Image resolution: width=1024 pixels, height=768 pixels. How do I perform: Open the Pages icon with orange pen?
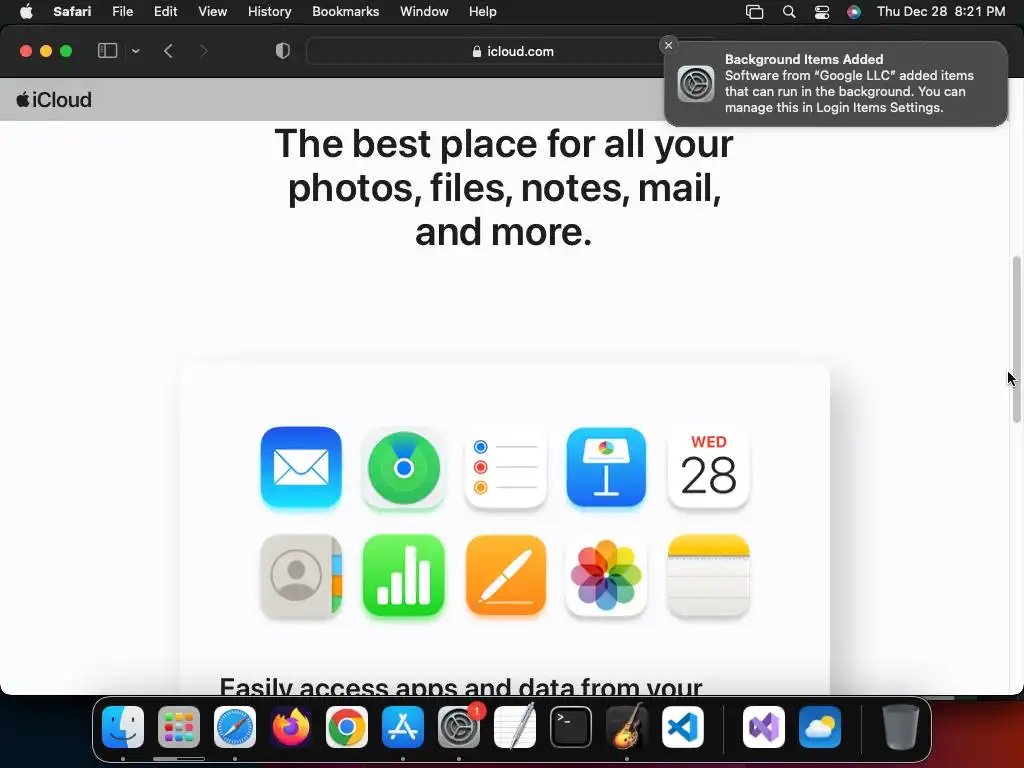point(506,576)
